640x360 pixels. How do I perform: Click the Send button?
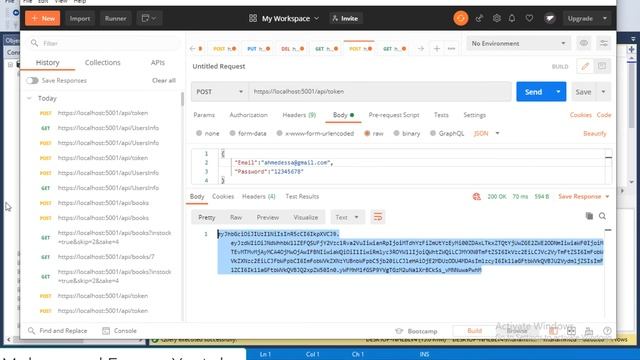coord(533,92)
